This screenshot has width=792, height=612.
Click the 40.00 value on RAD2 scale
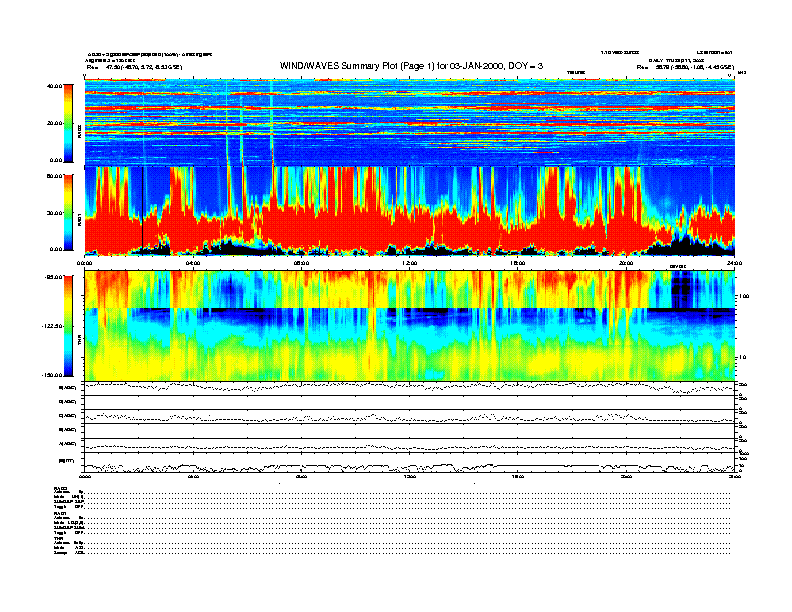pyautogui.click(x=54, y=86)
